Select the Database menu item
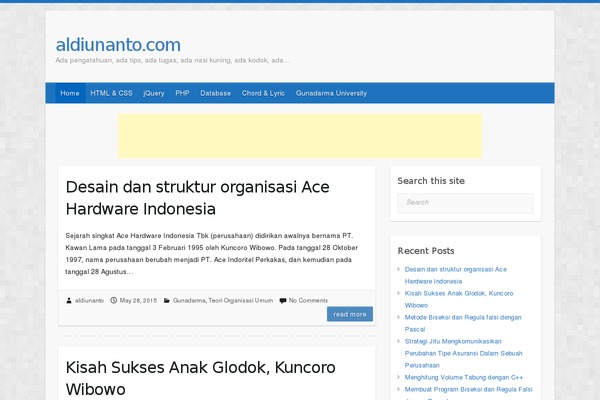Image resolution: width=600 pixels, height=400 pixels. point(215,93)
